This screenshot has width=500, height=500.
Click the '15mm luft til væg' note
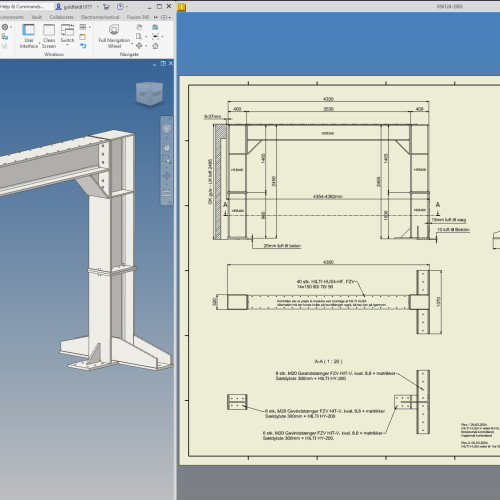pos(449,220)
